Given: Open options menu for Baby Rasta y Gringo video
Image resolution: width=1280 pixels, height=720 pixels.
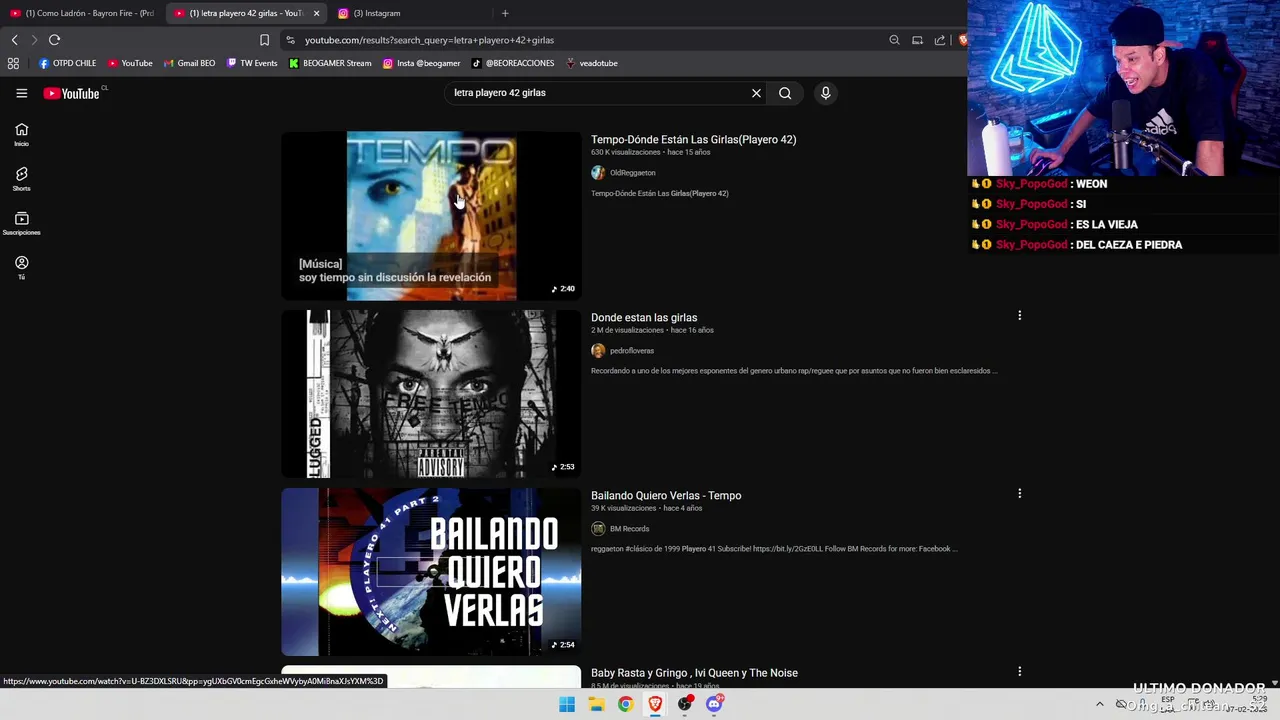Looking at the screenshot, I should (x=1019, y=672).
